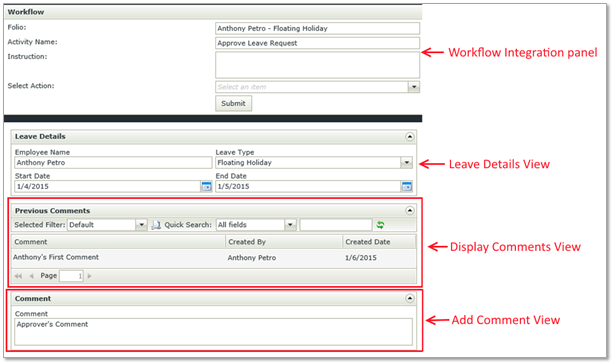Screen dimensions: 613x364
Task: Click the Page number box
Action: coord(71,276)
